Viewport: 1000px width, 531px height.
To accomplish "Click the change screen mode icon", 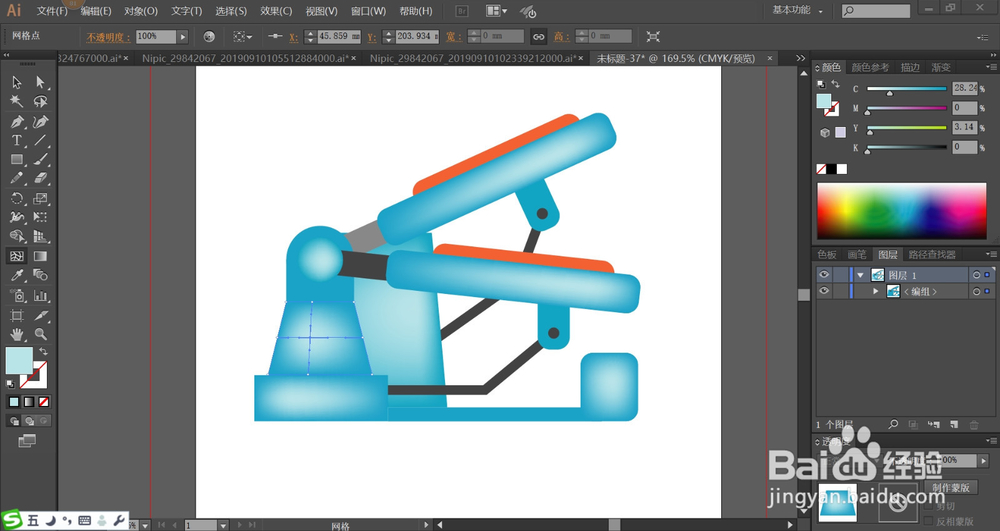I will pyautogui.click(x=27, y=440).
